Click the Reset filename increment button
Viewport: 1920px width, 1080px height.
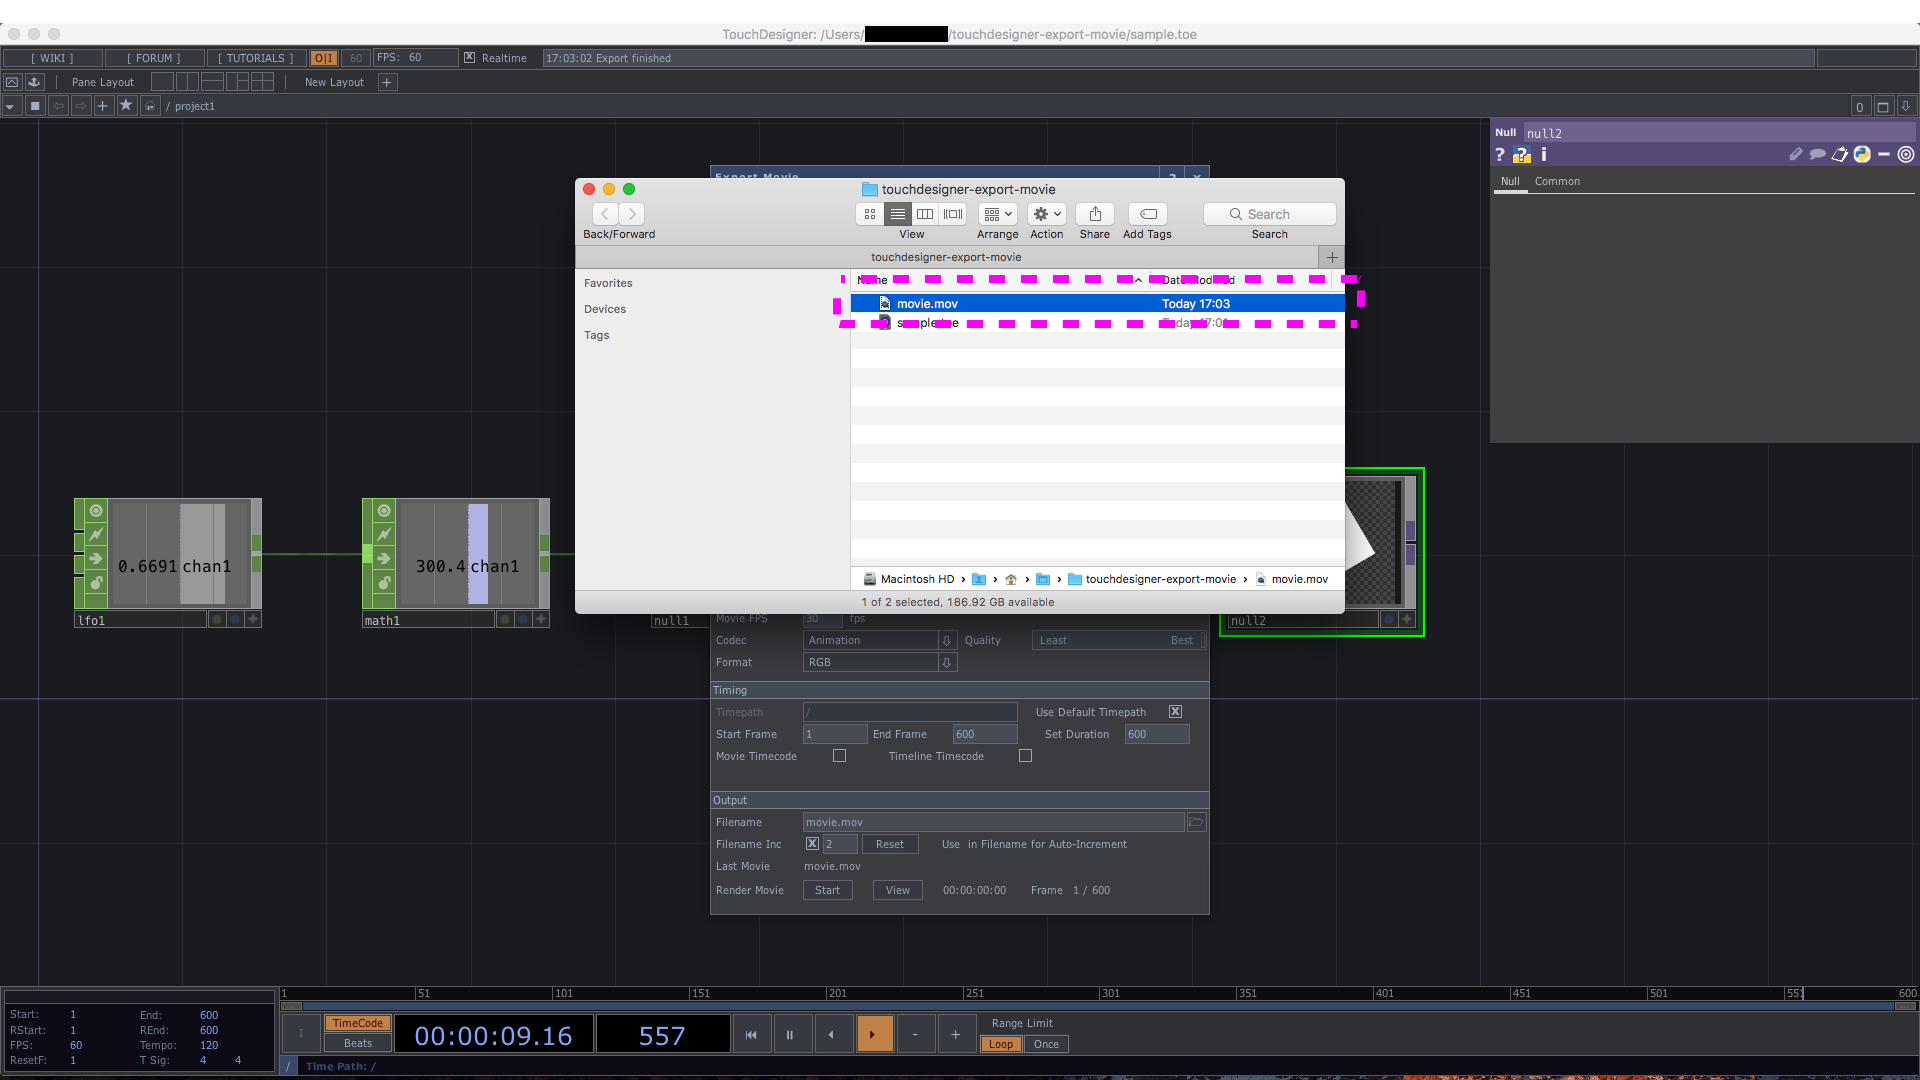tap(889, 845)
